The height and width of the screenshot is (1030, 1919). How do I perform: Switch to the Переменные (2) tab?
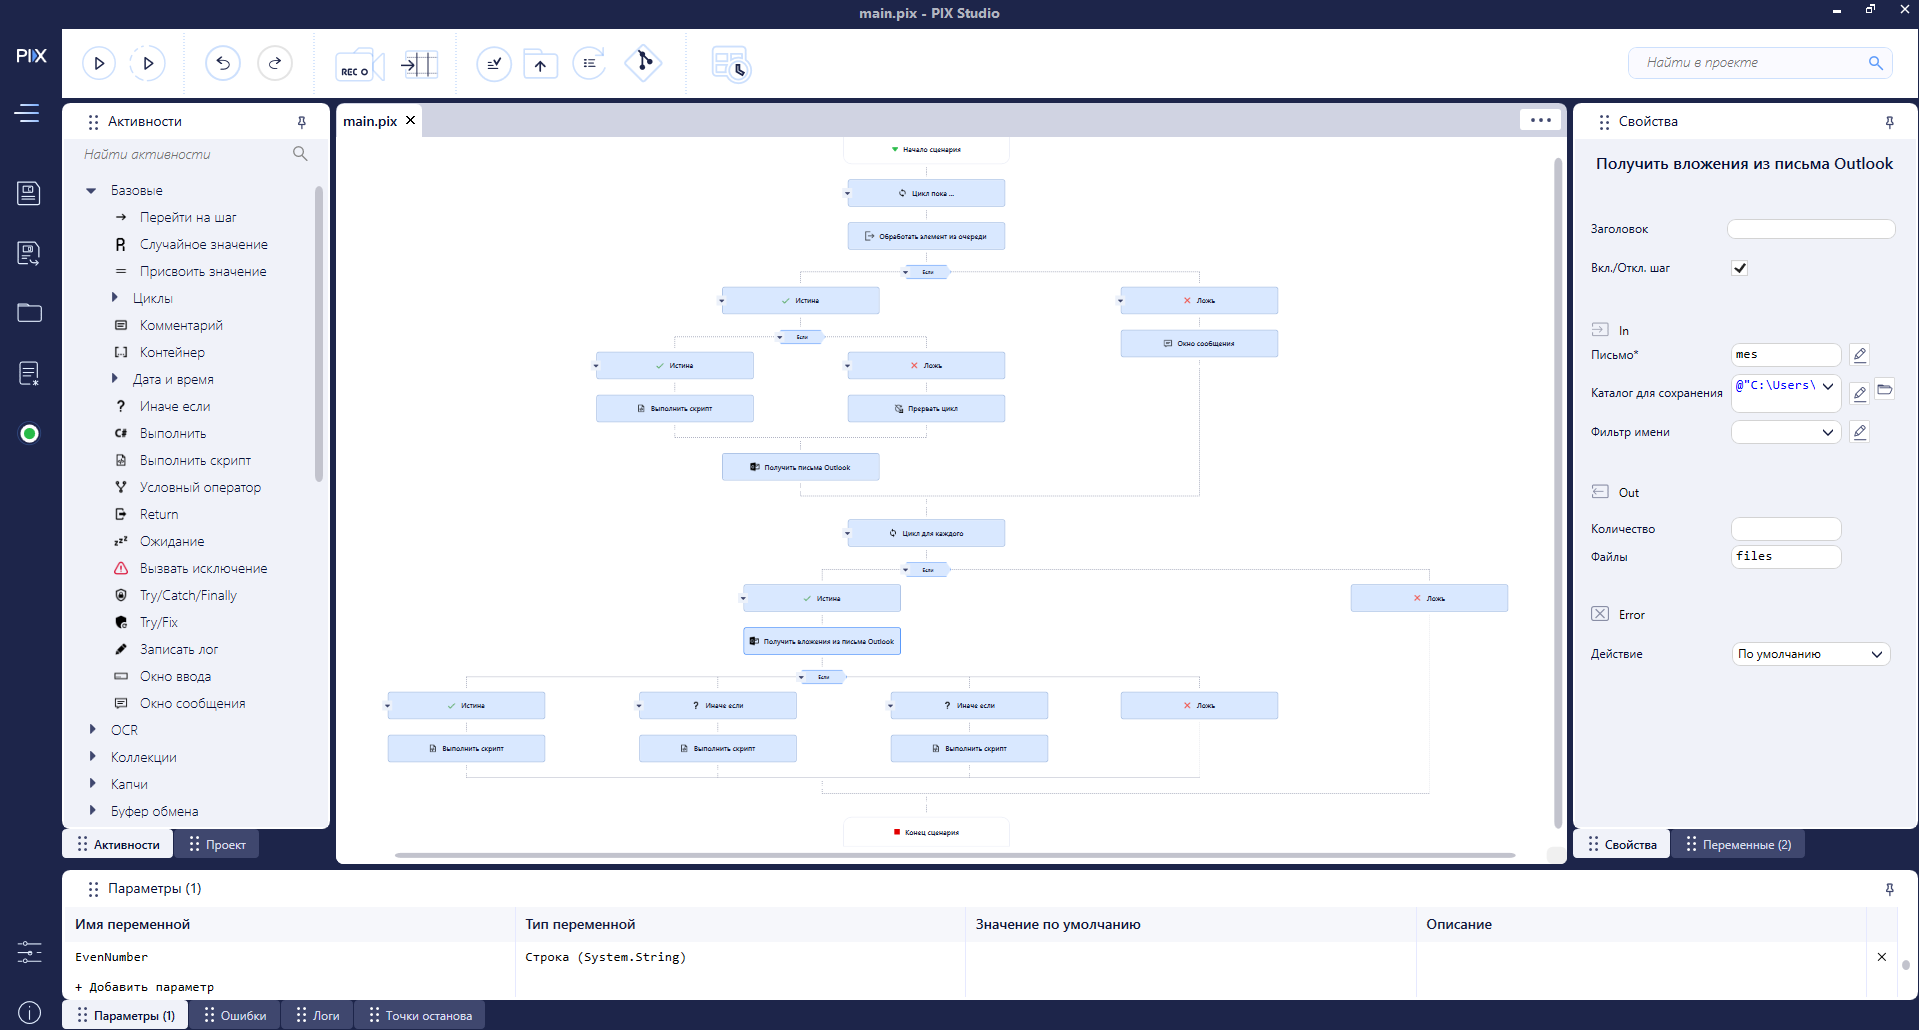(1738, 845)
